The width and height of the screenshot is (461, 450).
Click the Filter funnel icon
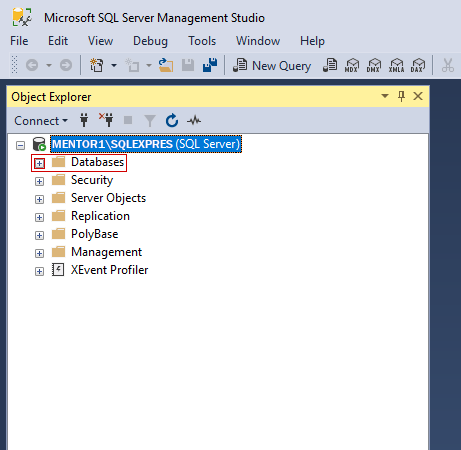click(150, 121)
